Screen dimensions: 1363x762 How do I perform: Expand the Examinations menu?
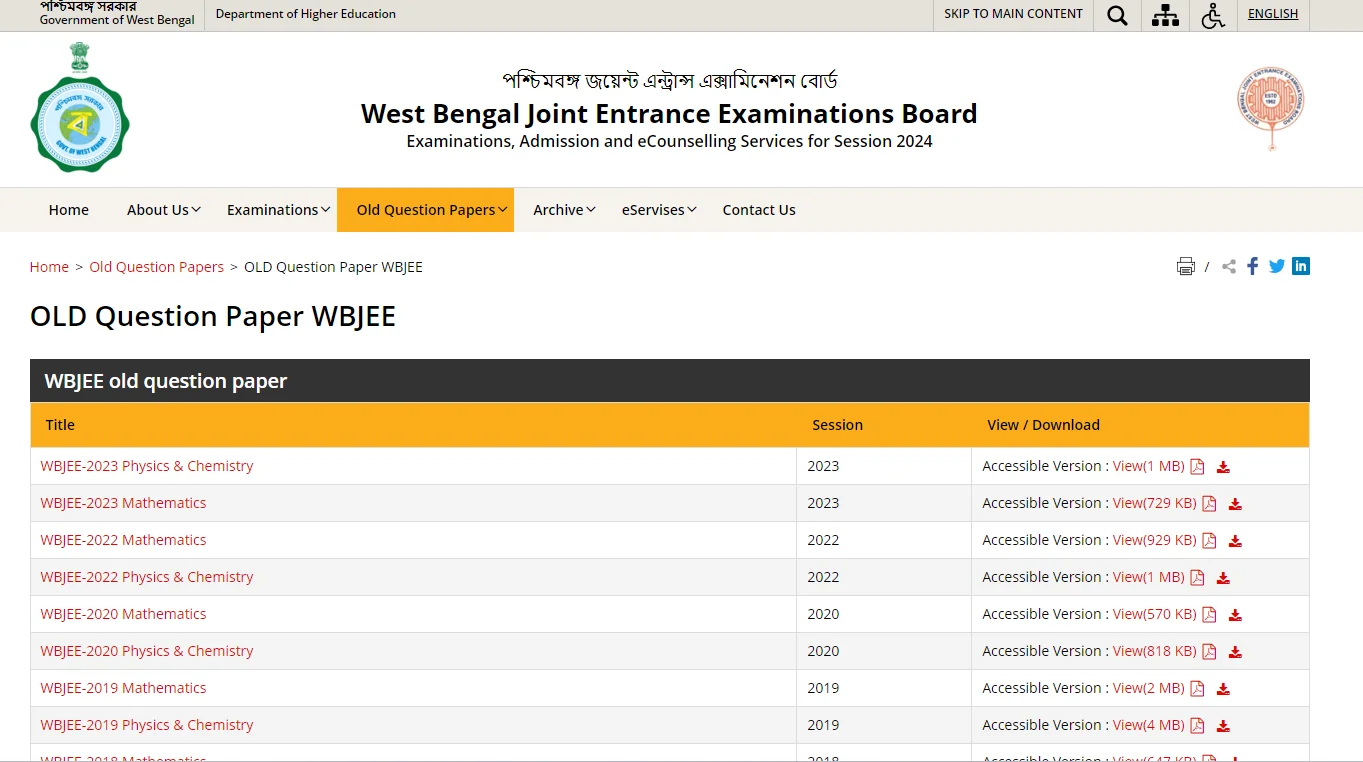click(278, 210)
